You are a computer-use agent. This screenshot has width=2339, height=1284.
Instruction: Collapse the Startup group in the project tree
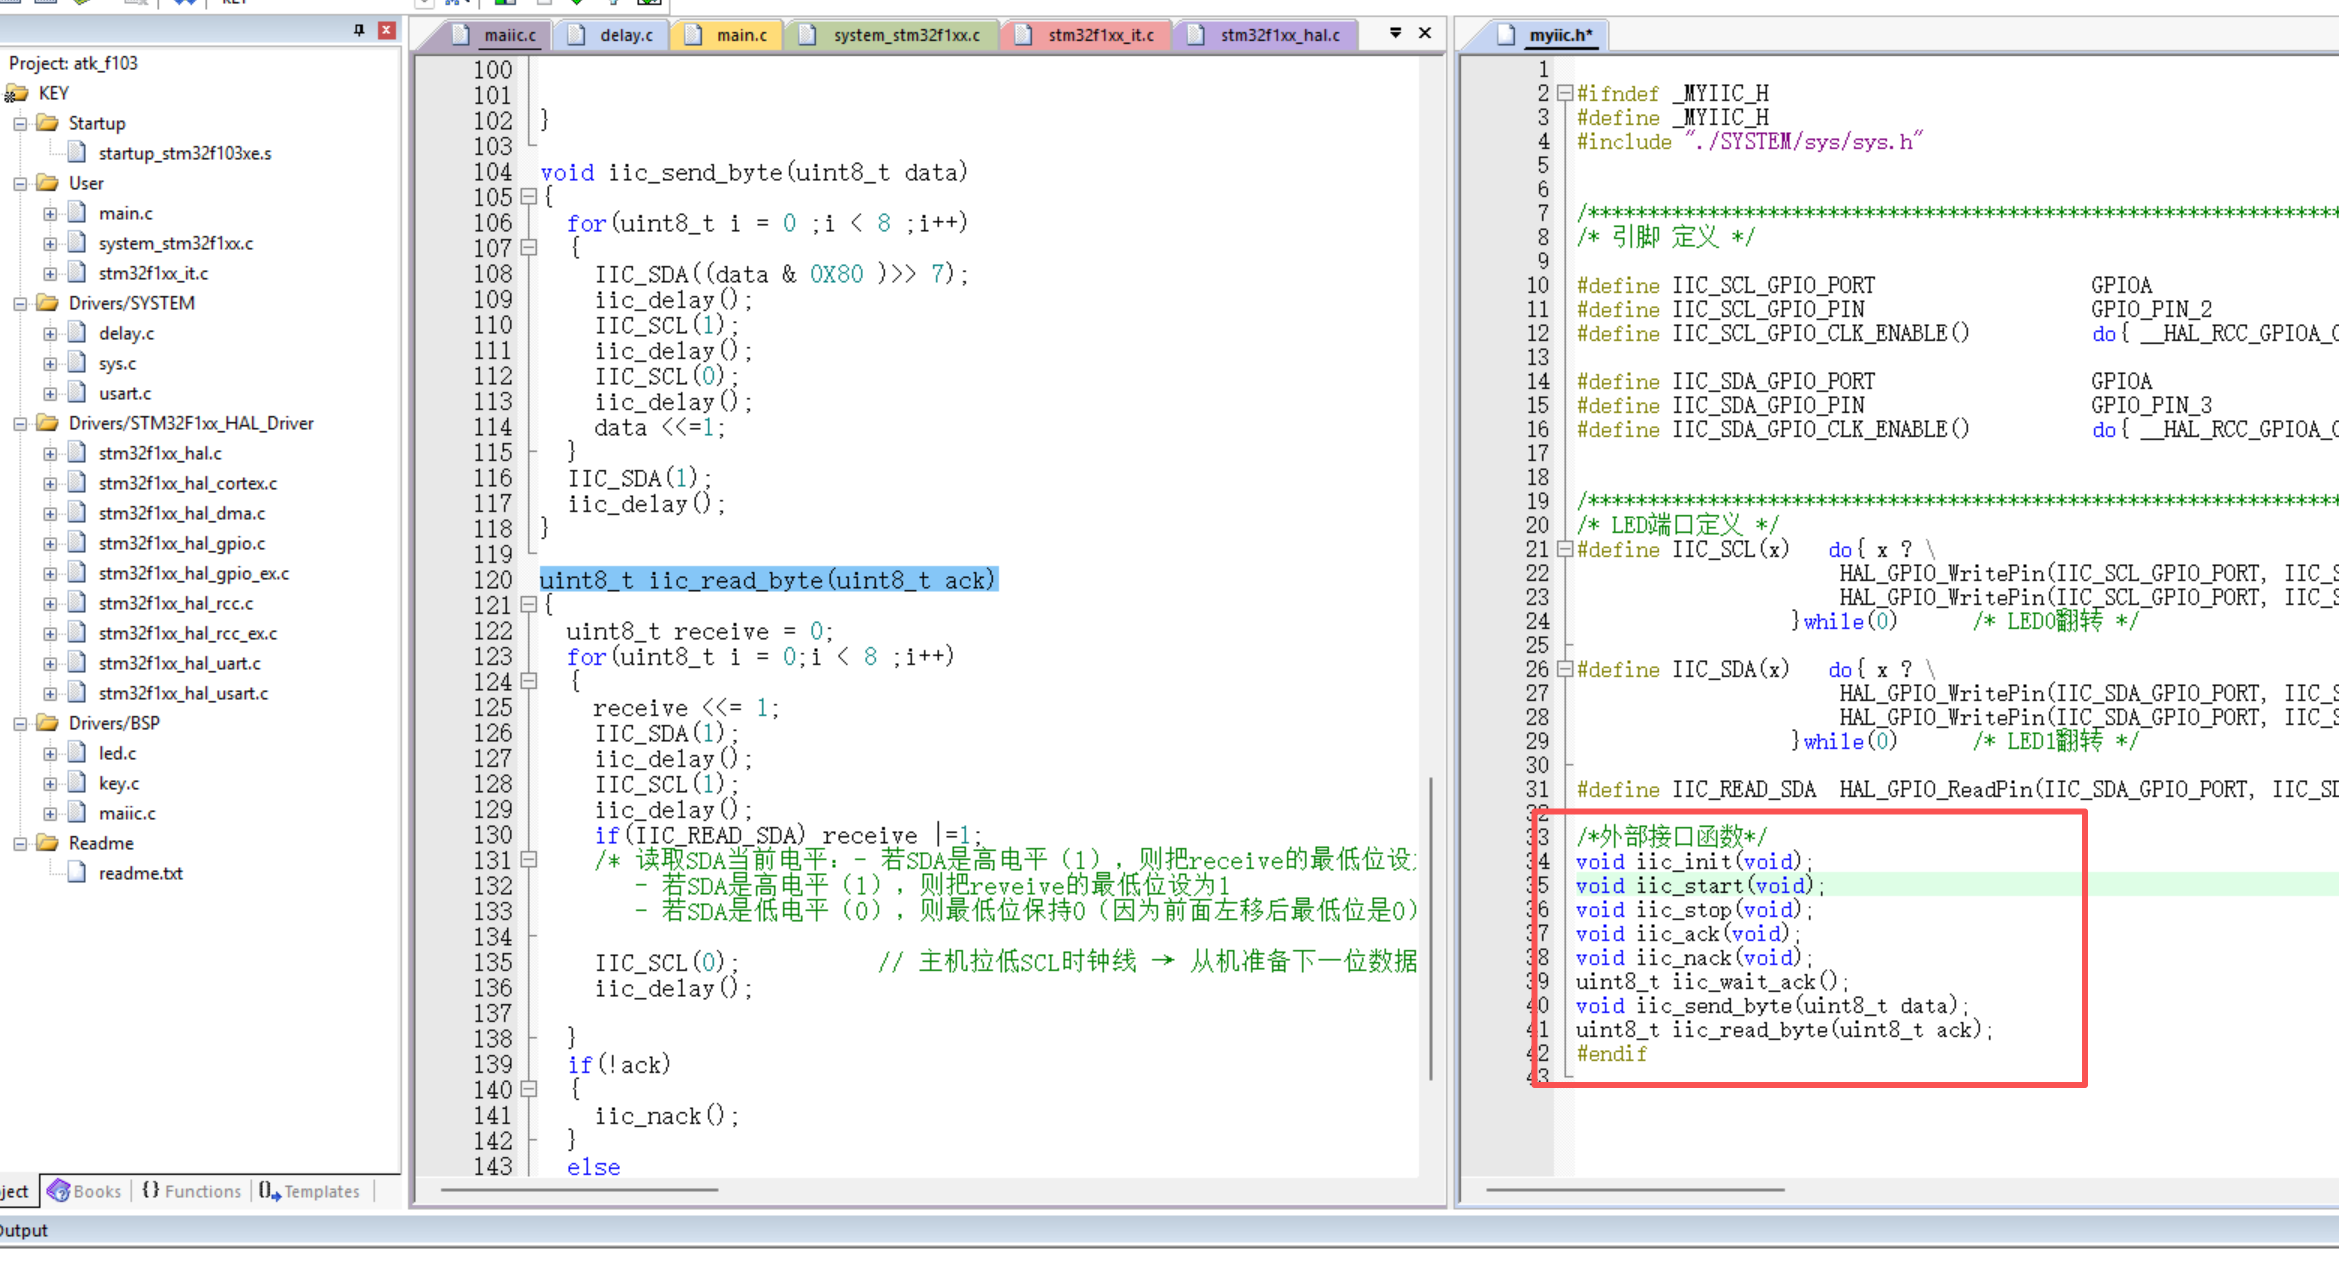coord(20,124)
